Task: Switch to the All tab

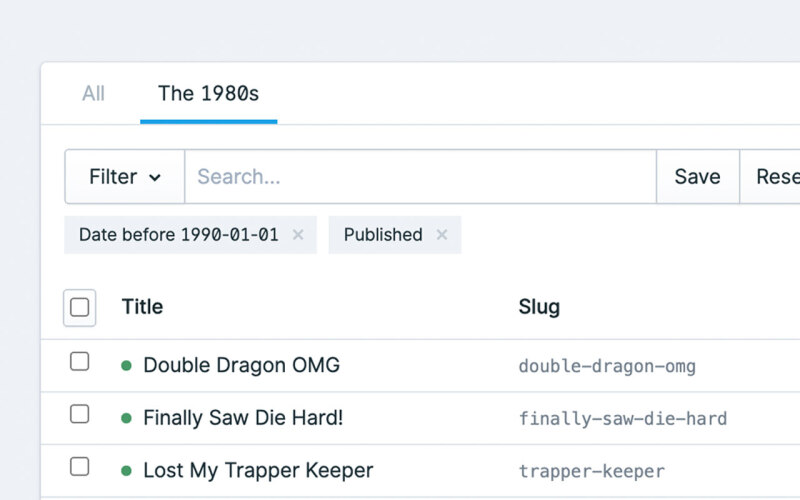Action: tap(93, 94)
